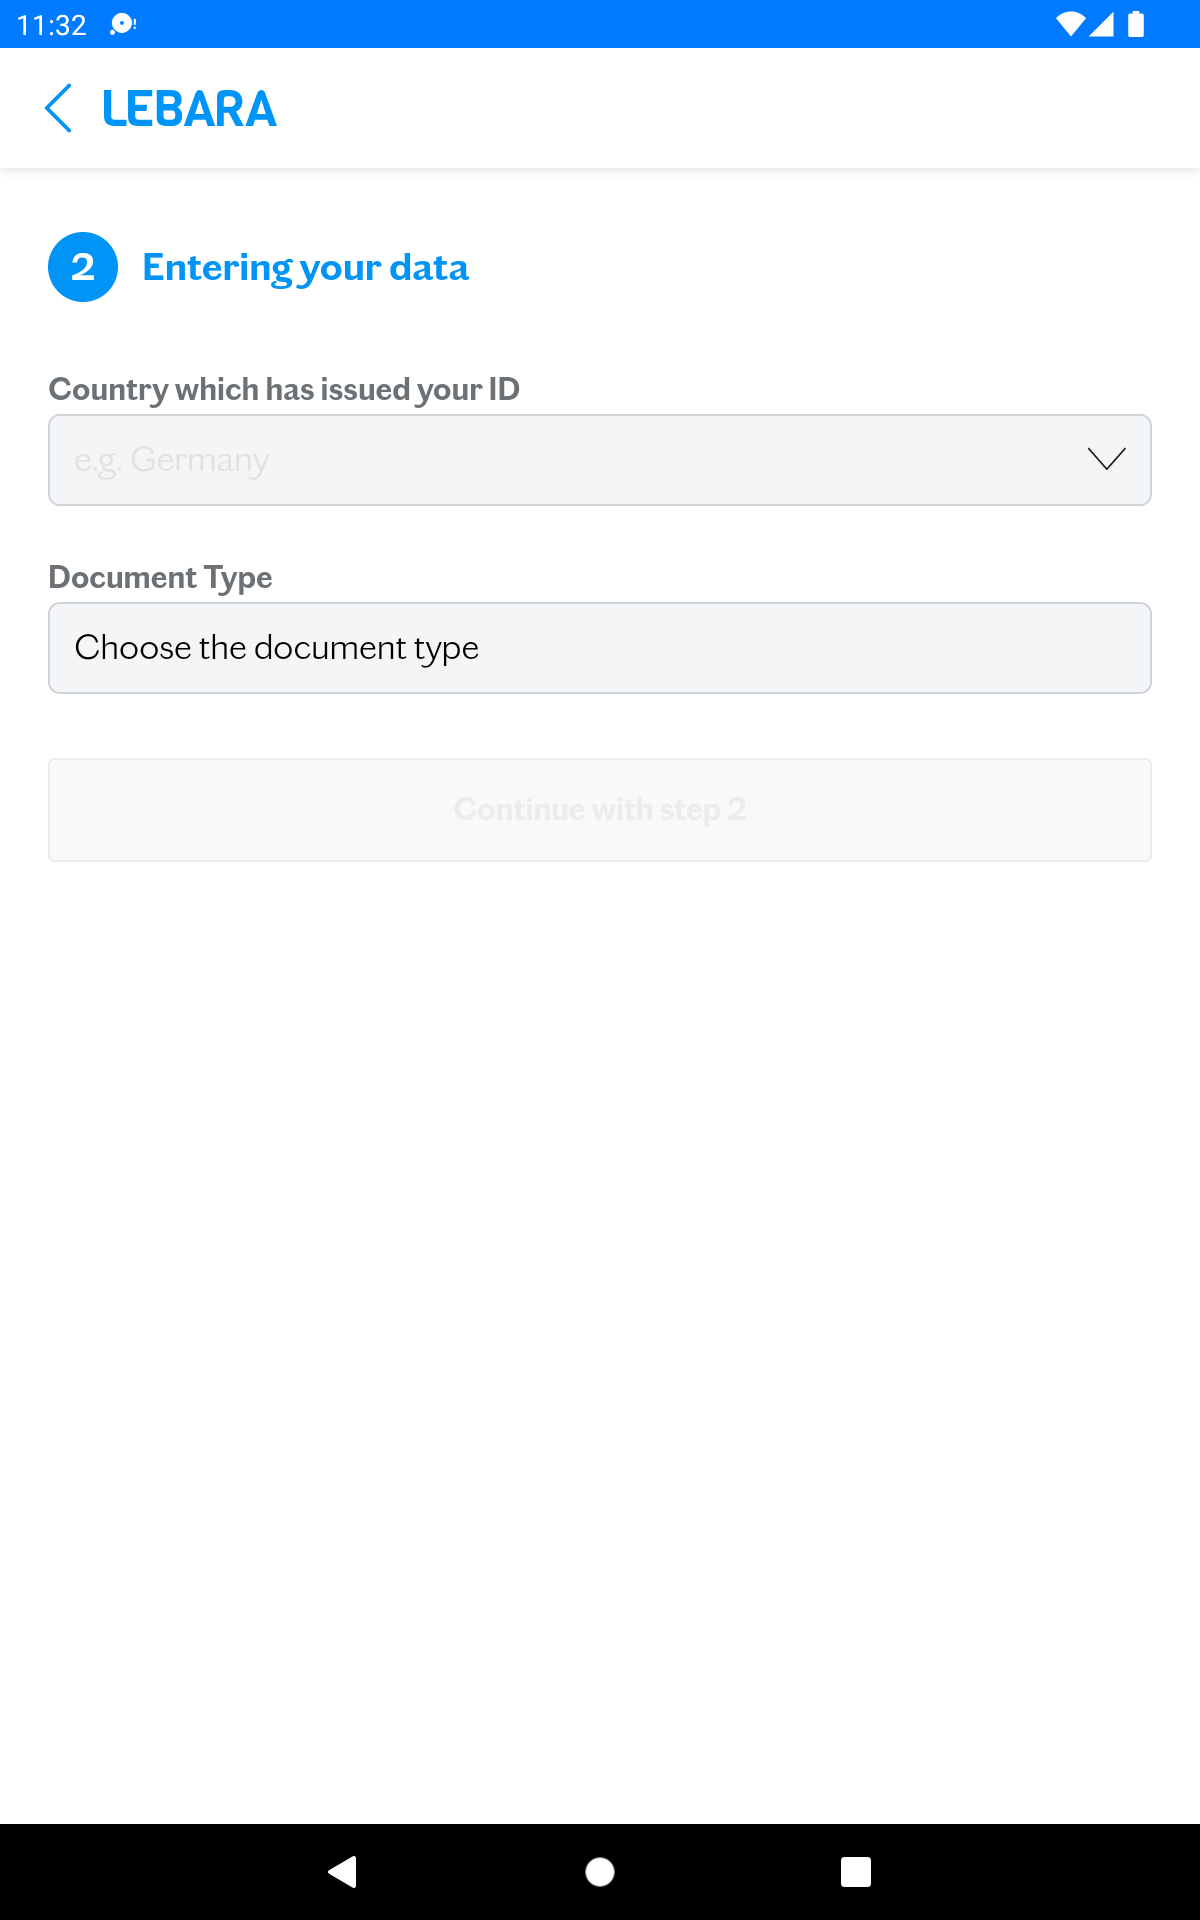
Task: Tap the blue step 2 circle badge
Action: tap(83, 267)
